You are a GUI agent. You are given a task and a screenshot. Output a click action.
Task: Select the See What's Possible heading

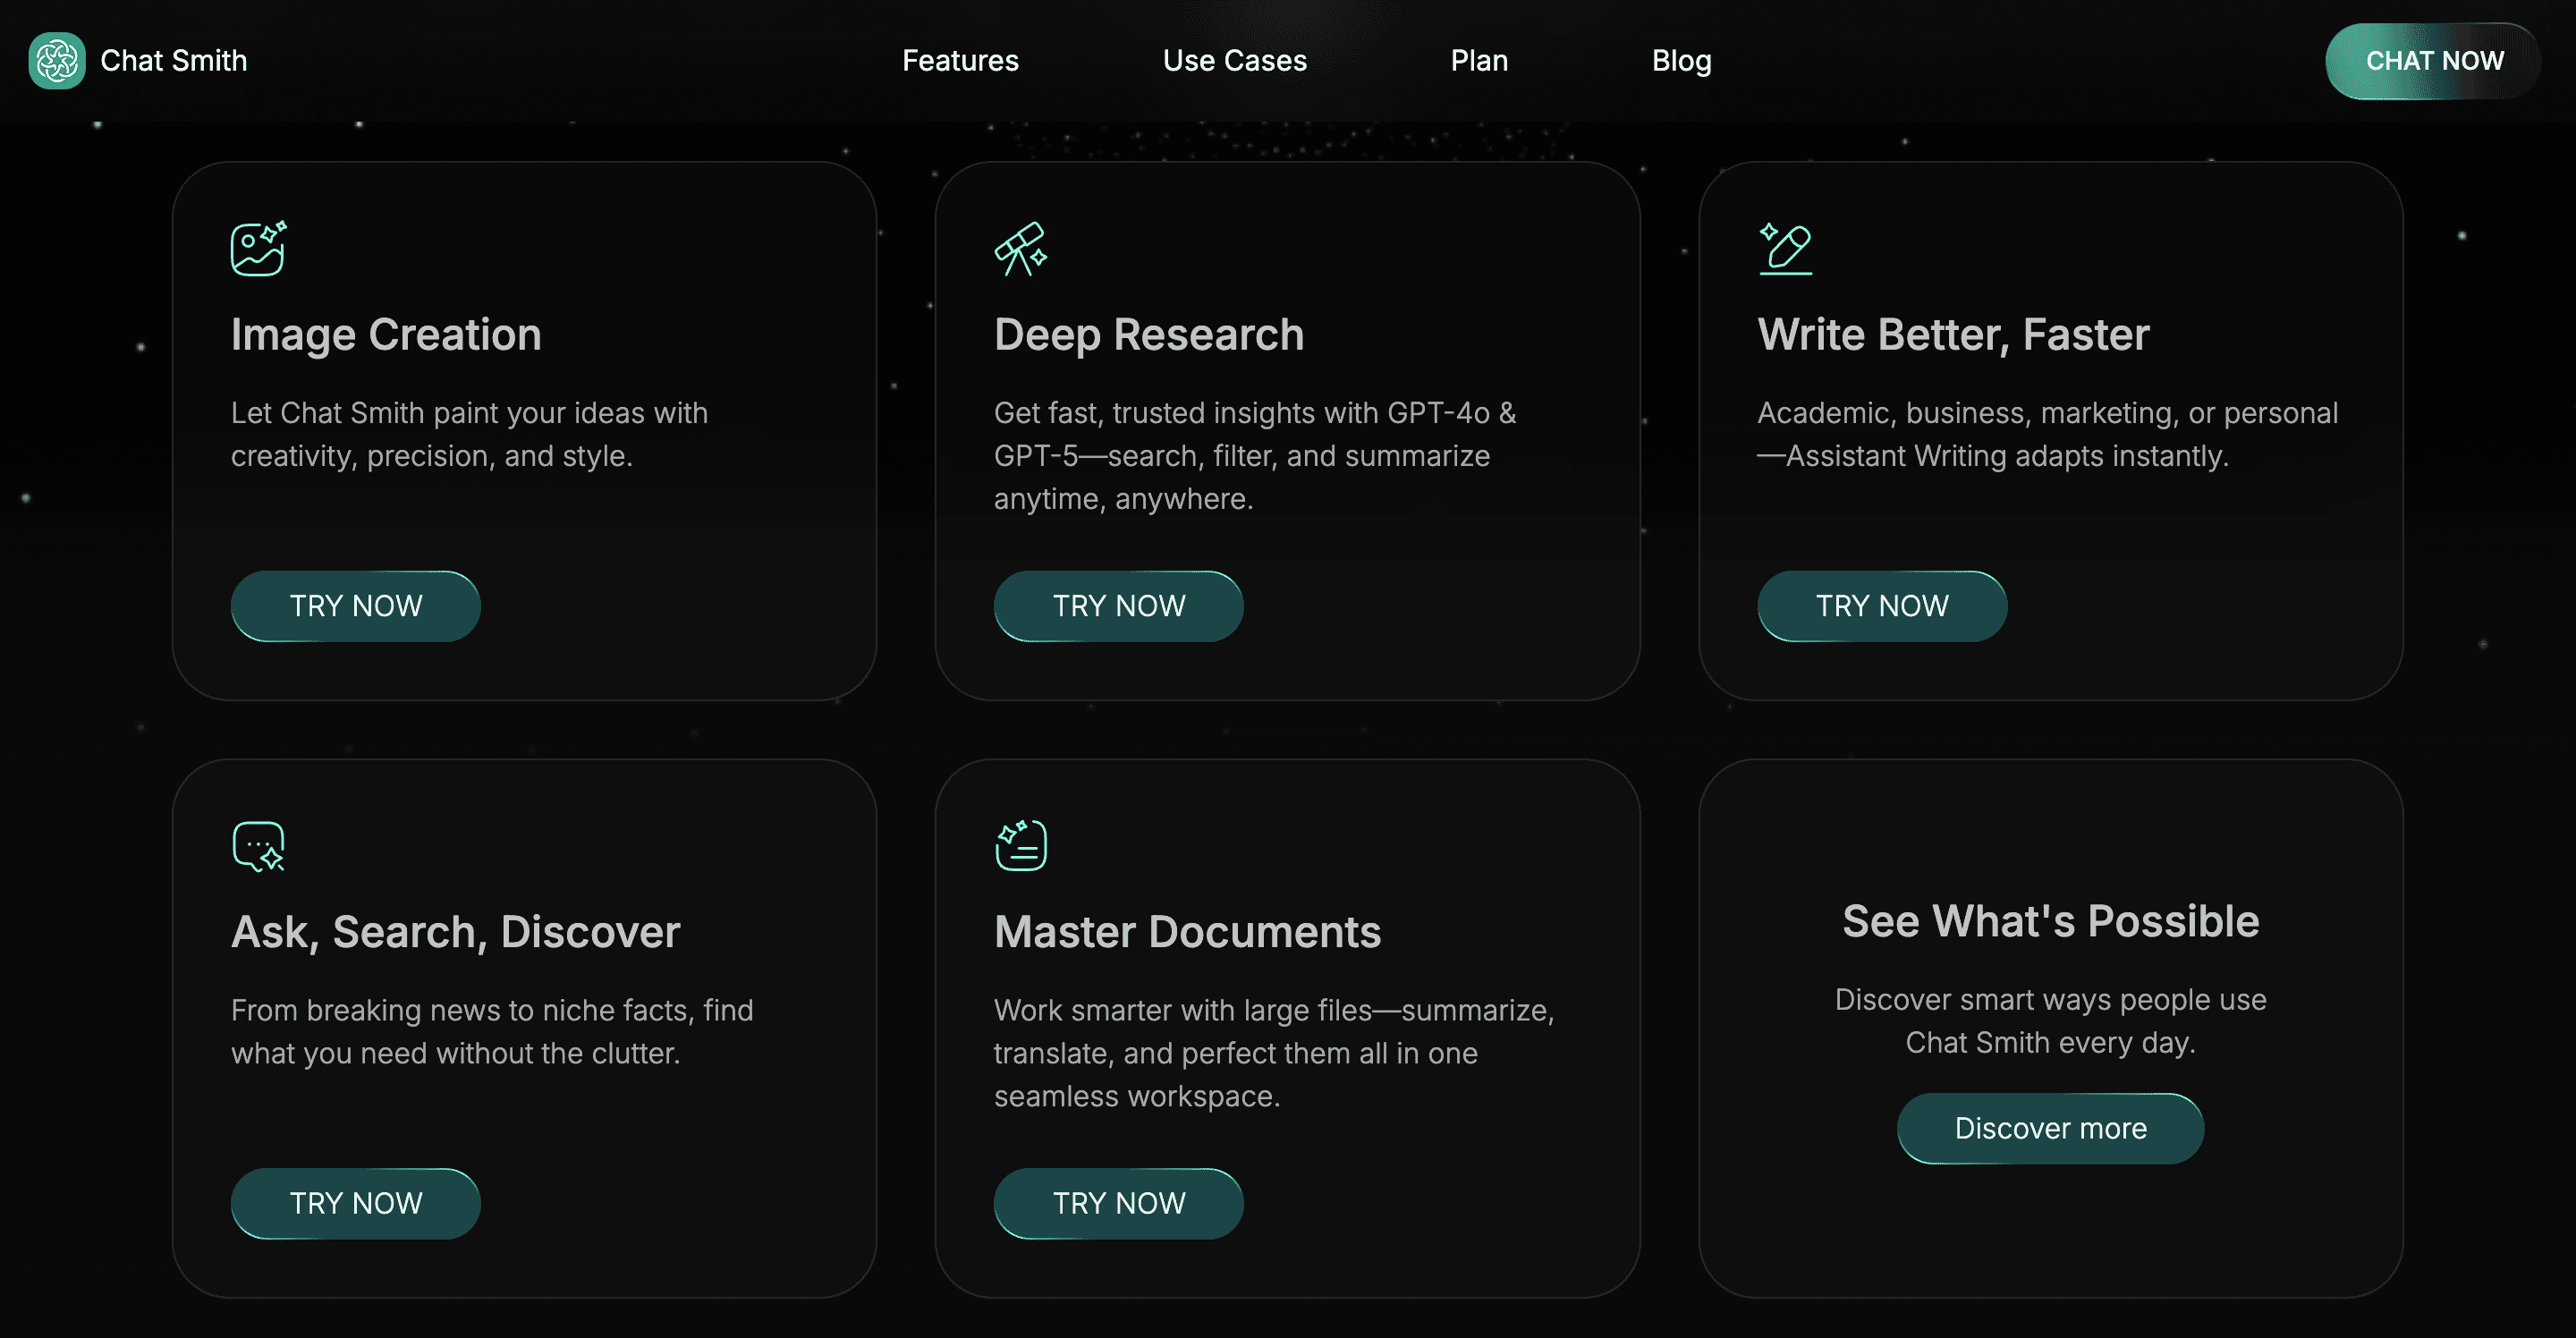2050,921
